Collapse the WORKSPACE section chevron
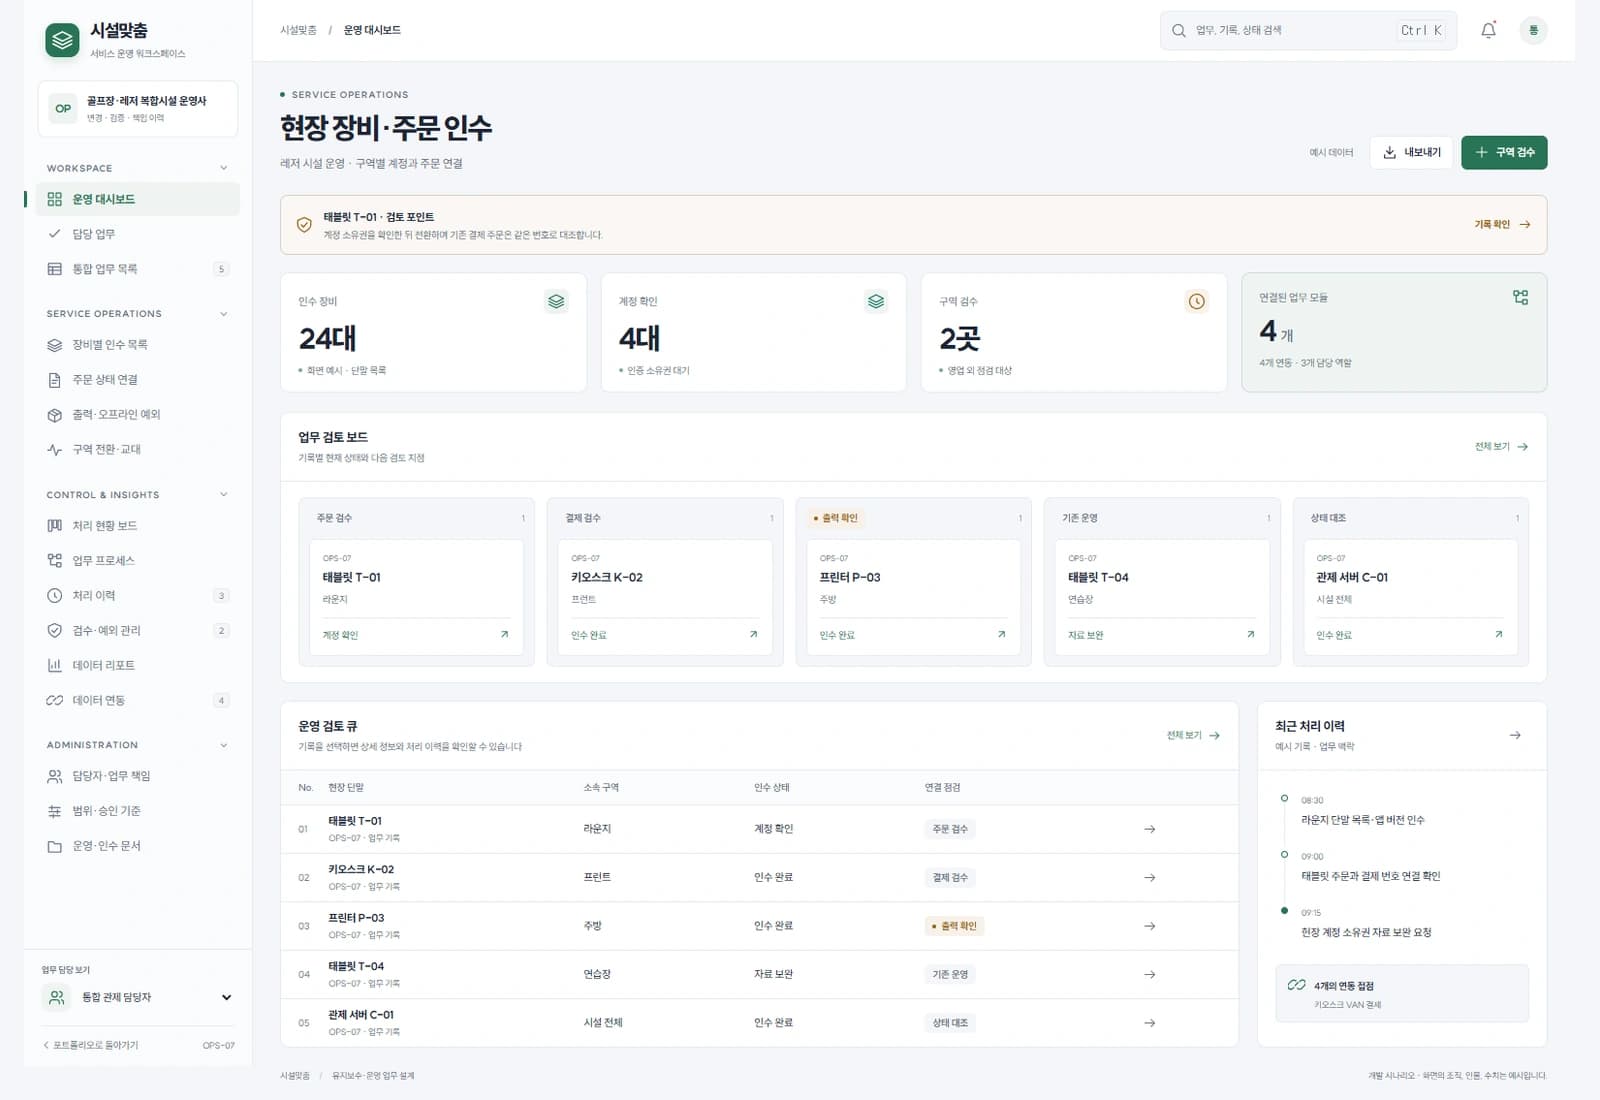This screenshot has height=1100, width=1600. 223,168
